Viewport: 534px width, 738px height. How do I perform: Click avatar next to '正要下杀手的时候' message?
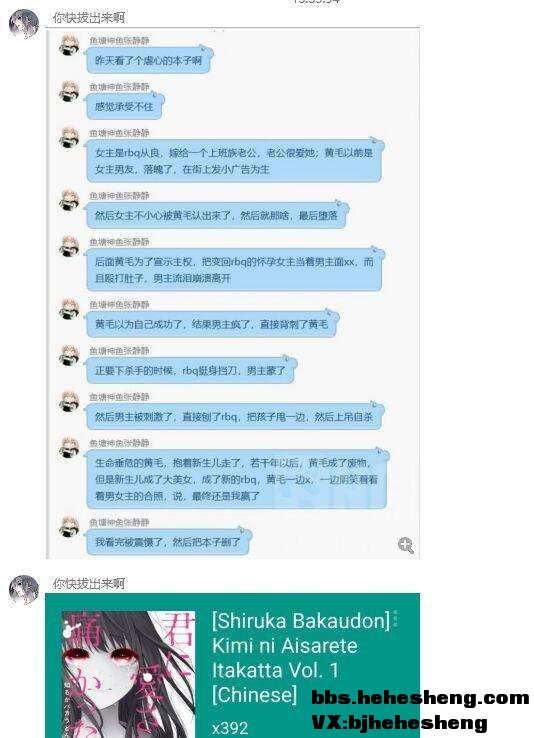pos(69,355)
